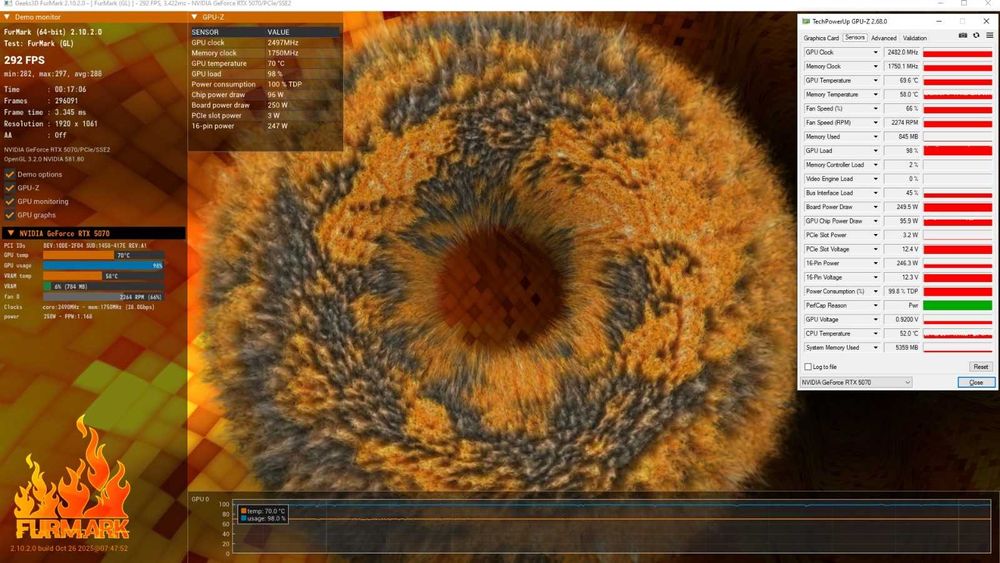
Task: Toggle the Demo options checkbox
Action: point(10,174)
